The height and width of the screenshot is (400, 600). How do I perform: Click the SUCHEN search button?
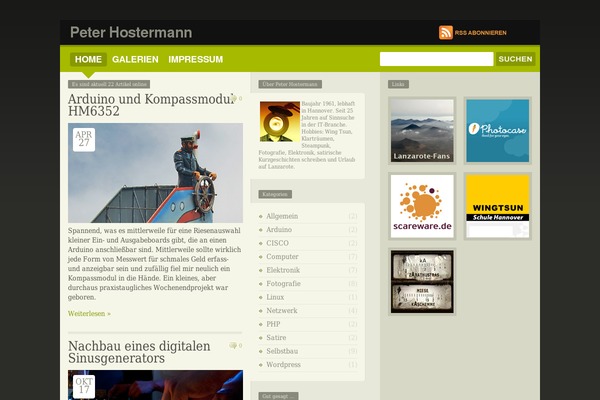515,59
